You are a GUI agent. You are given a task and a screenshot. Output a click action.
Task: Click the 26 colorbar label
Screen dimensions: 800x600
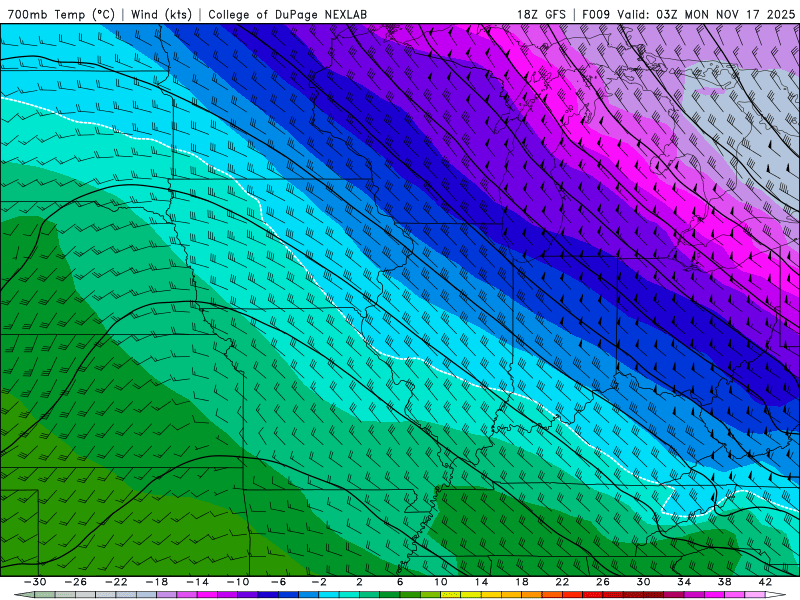point(603,582)
